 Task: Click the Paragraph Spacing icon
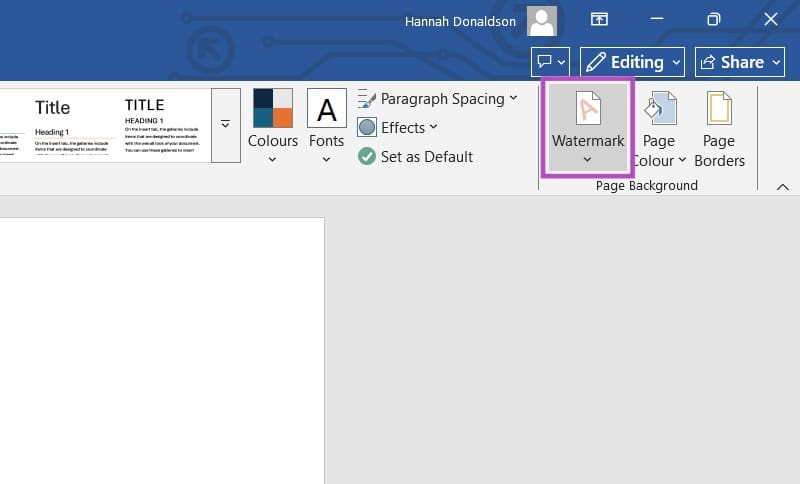point(367,99)
